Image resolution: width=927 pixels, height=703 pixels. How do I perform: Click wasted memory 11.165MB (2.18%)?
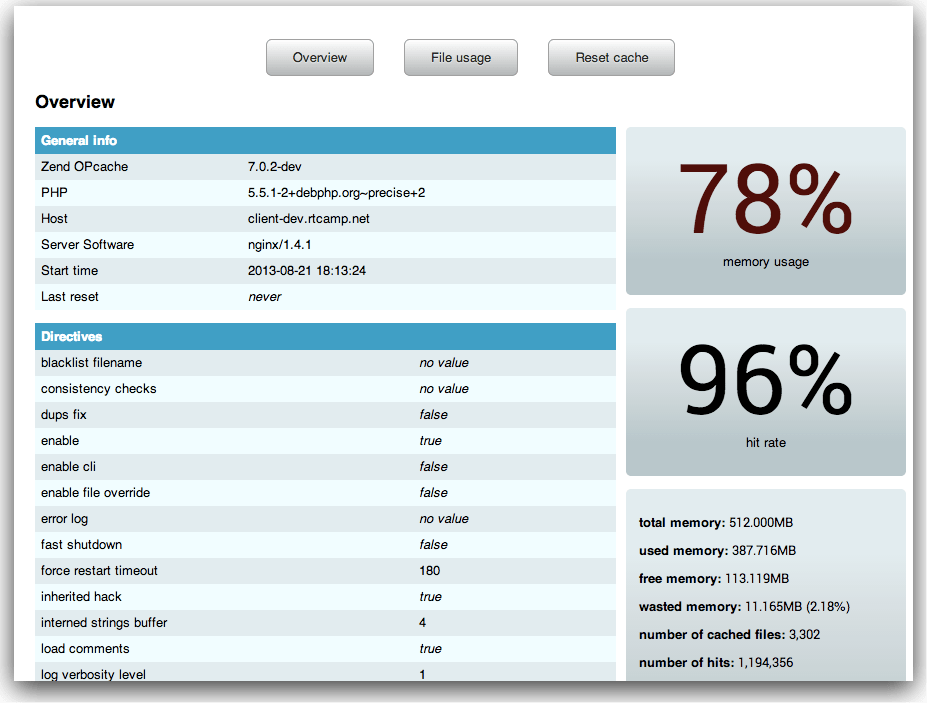pos(744,607)
